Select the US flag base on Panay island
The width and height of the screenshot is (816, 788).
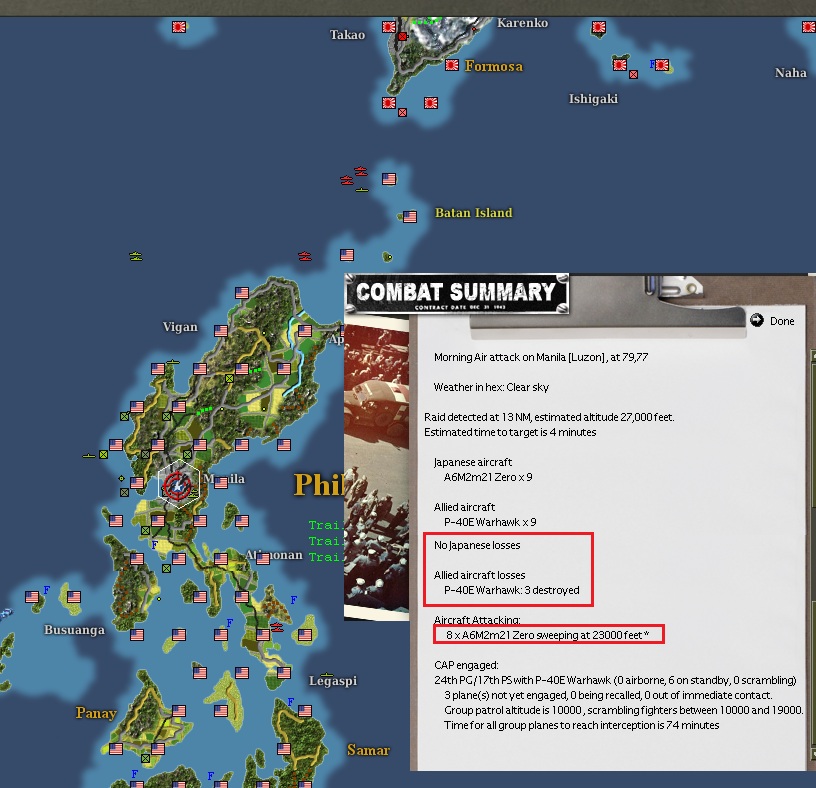[x=178, y=710]
